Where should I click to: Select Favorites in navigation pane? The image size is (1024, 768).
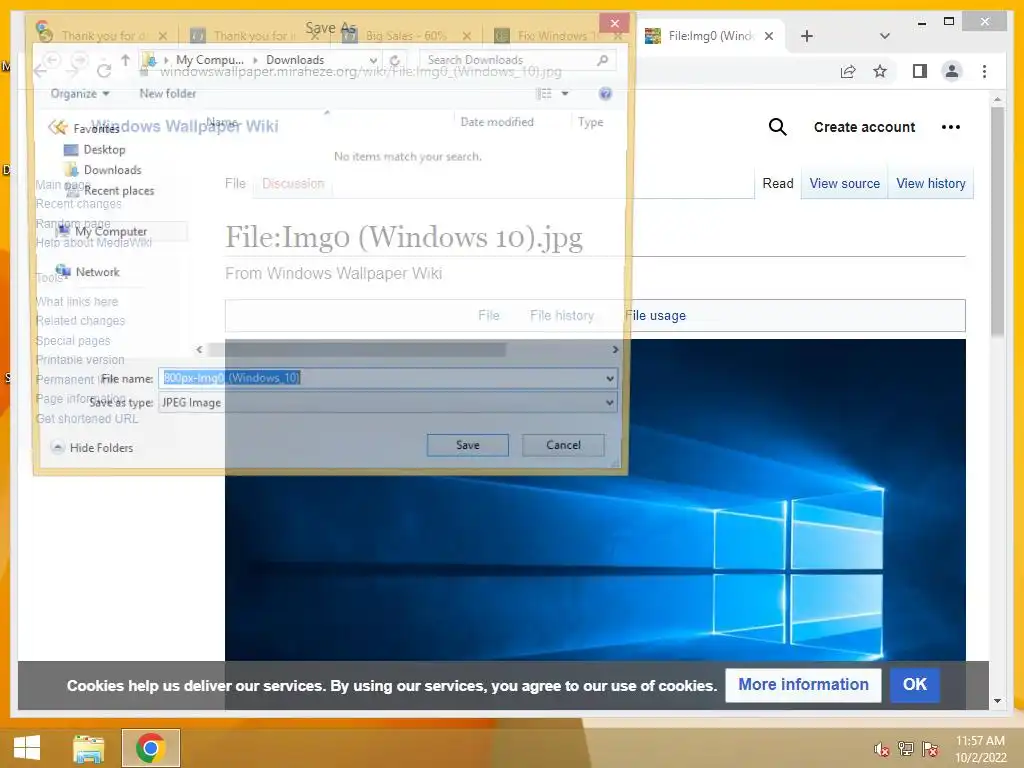(84, 128)
